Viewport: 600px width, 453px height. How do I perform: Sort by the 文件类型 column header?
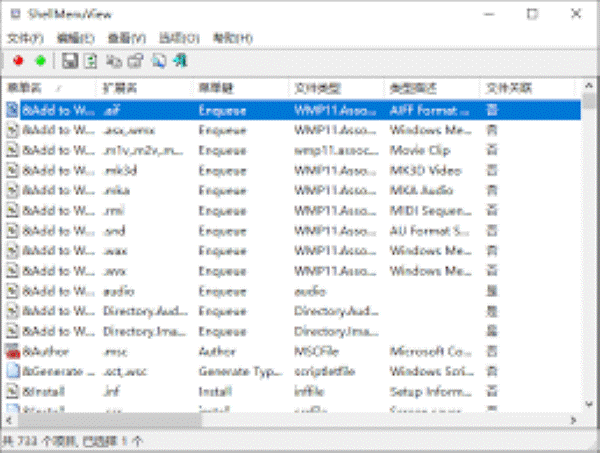click(336, 88)
